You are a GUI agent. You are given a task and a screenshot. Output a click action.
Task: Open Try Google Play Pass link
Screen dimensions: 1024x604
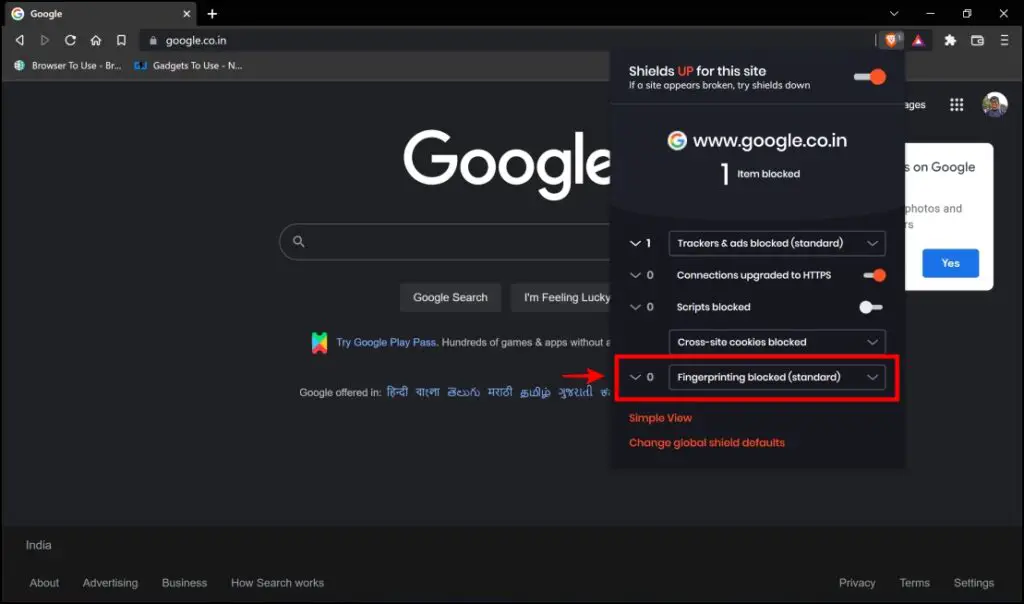pos(386,343)
